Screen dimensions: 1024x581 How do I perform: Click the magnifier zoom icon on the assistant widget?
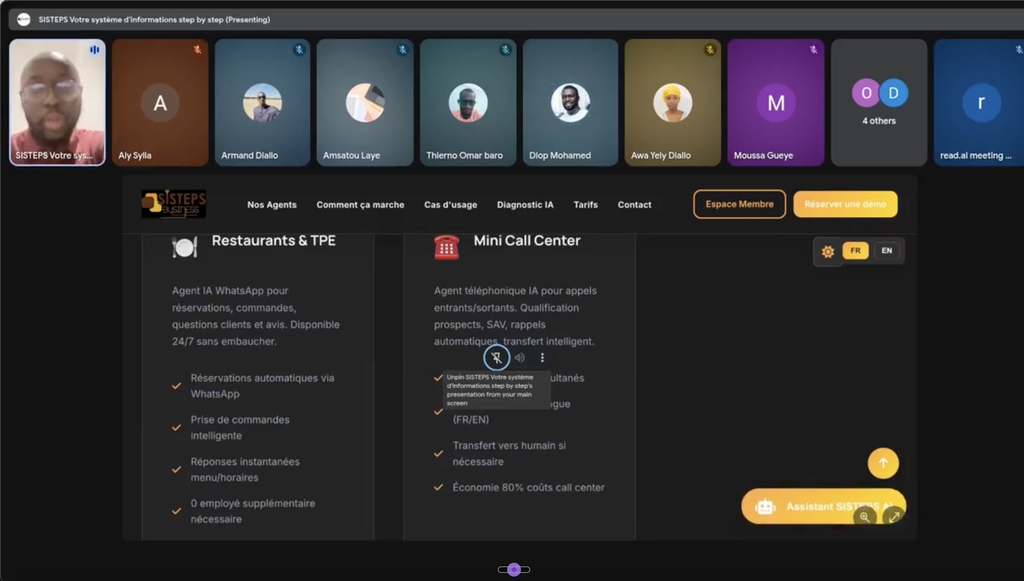[x=864, y=519]
